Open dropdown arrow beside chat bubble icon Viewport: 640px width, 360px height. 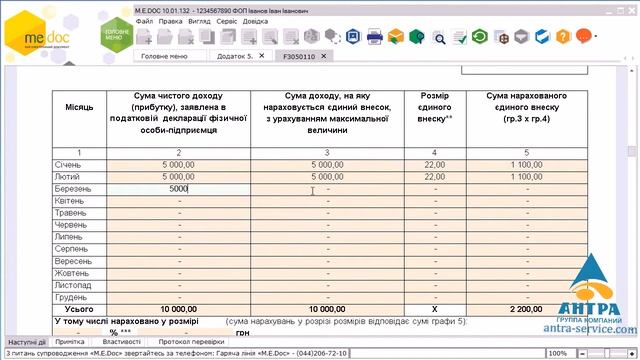click(x=596, y=37)
